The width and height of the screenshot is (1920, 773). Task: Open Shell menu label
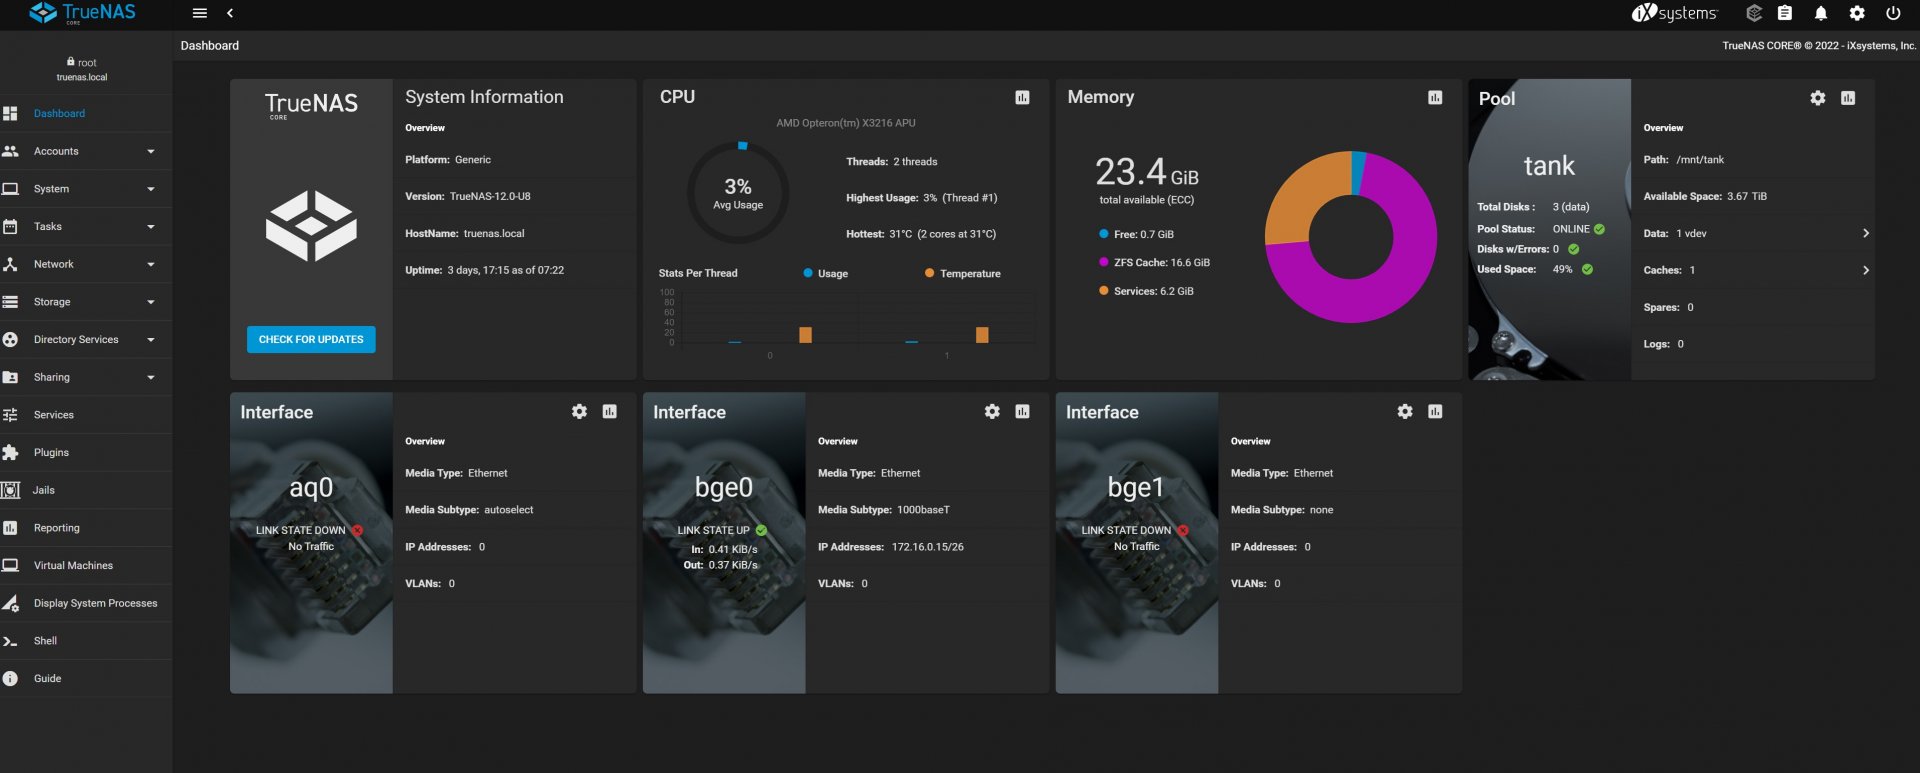(45, 641)
